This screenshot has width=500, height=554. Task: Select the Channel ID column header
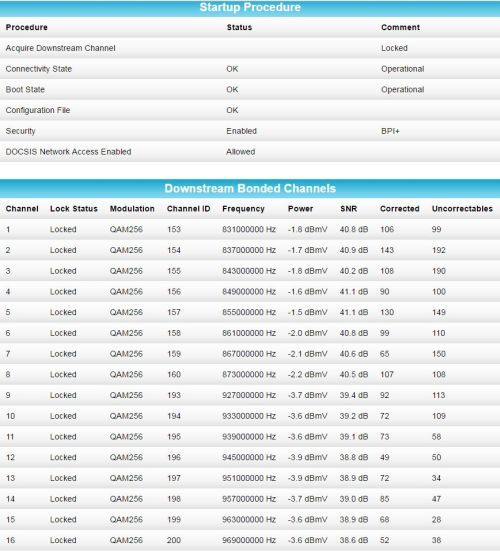(x=188, y=209)
